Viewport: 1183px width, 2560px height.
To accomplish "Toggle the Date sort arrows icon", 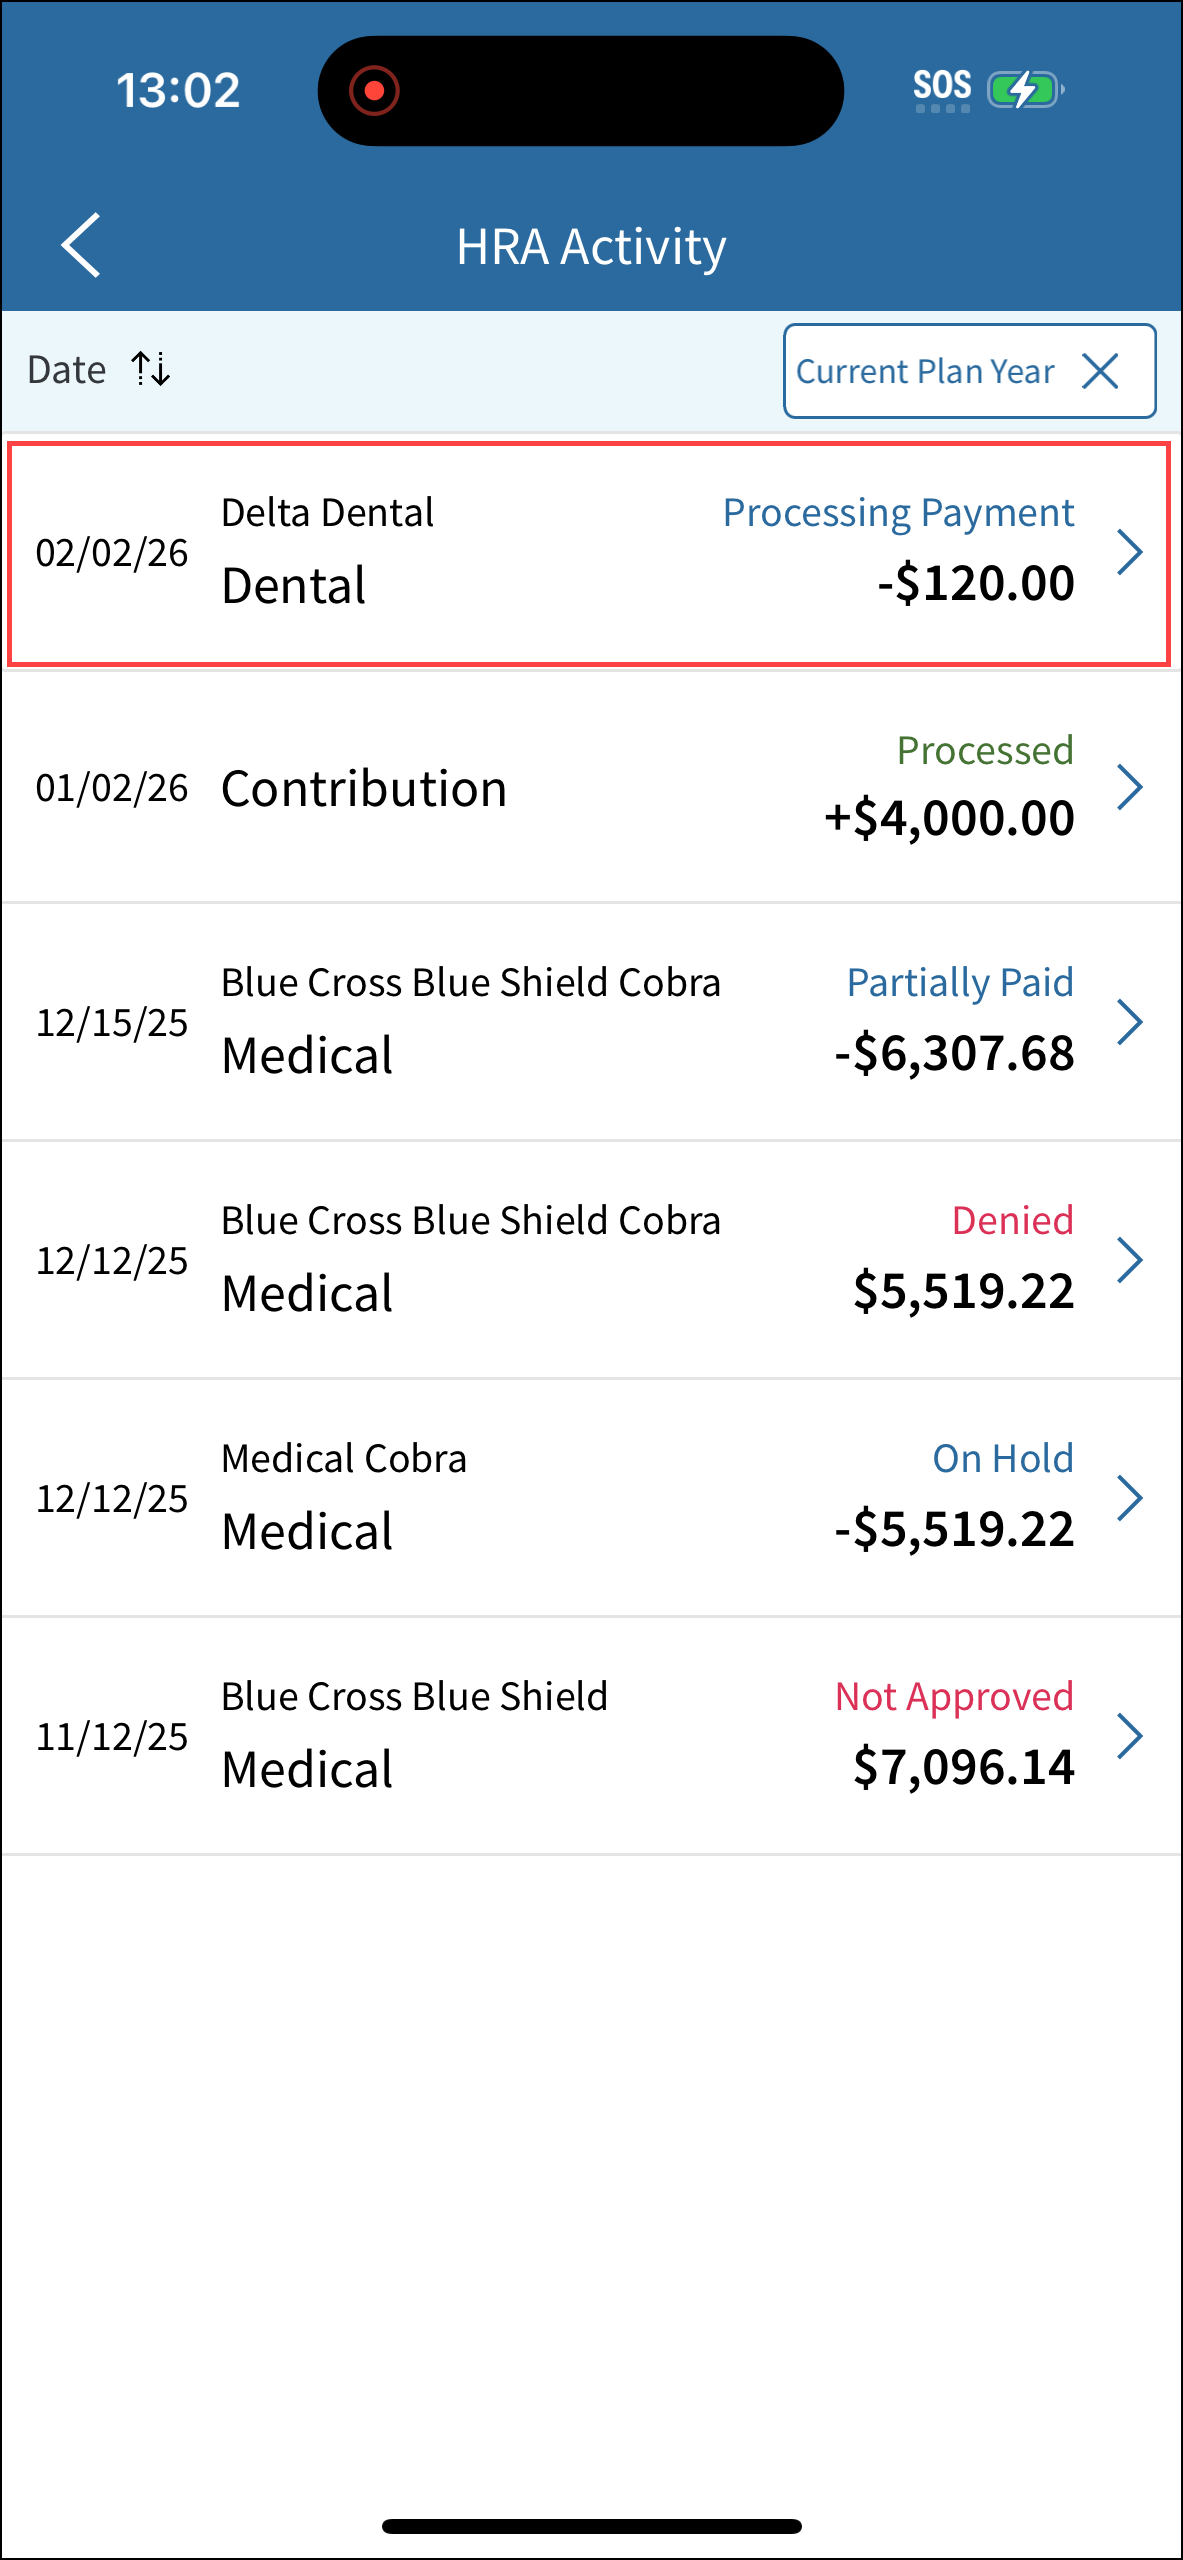I will pos(151,369).
